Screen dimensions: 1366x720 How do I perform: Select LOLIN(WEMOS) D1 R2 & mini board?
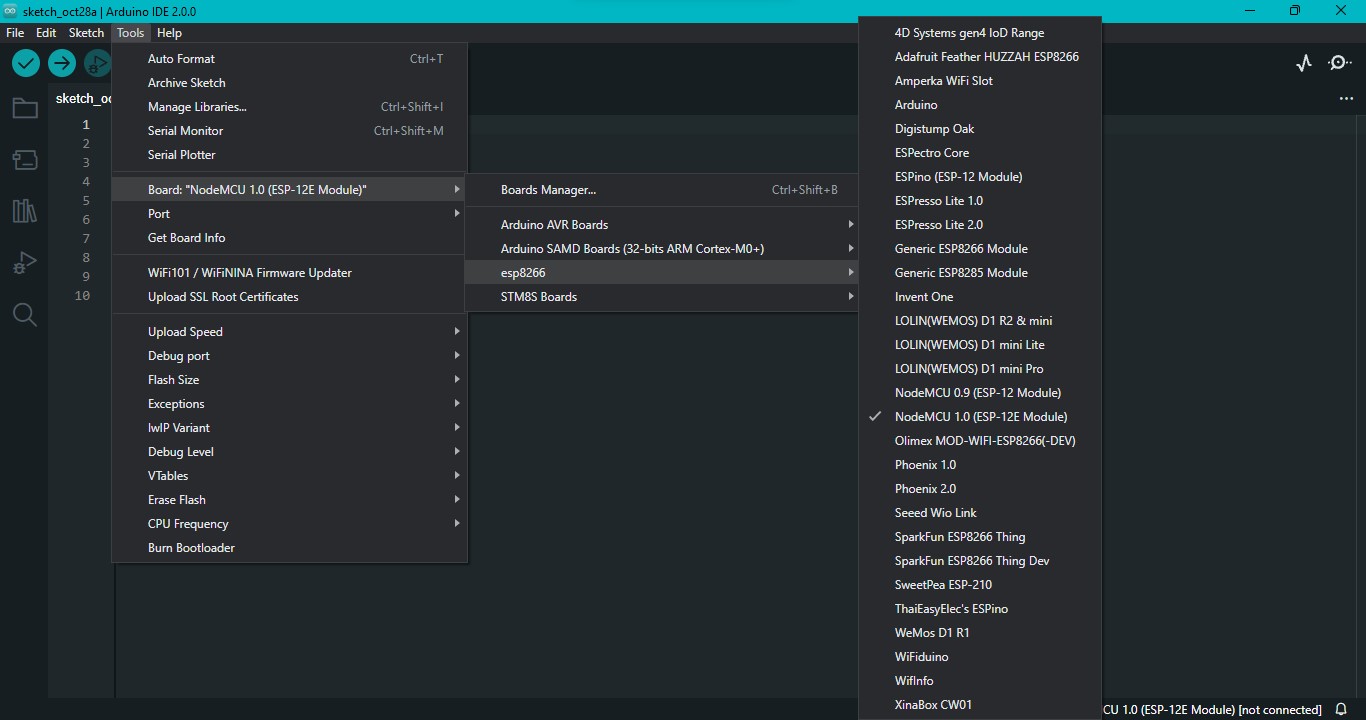click(x=980, y=321)
